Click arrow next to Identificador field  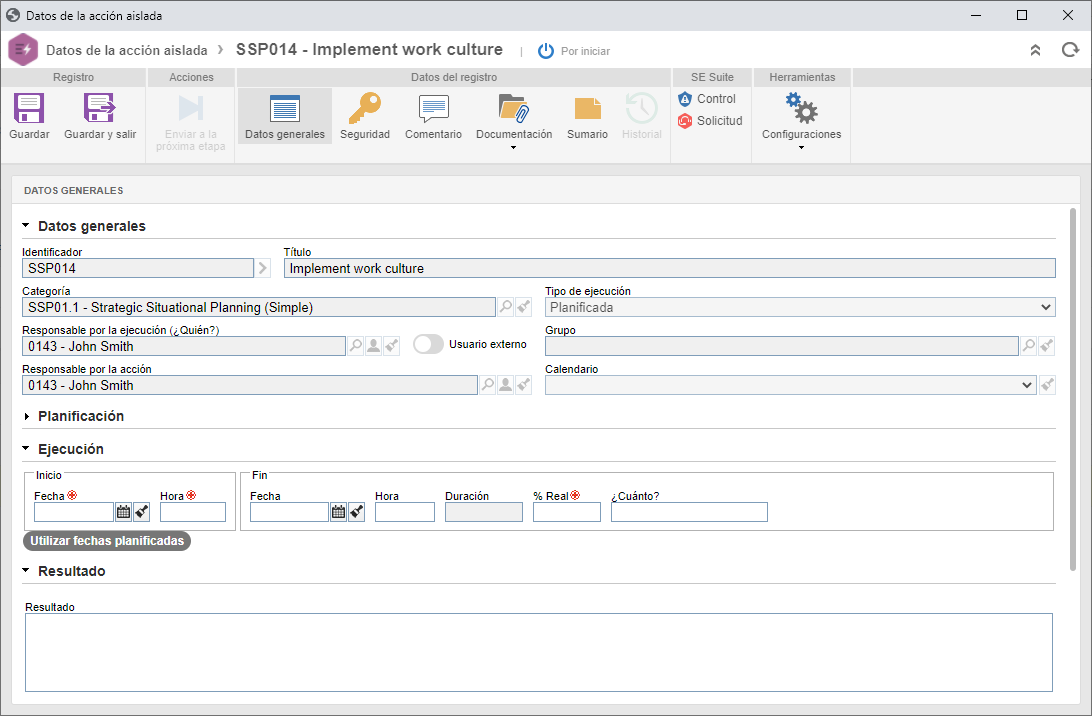click(263, 268)
